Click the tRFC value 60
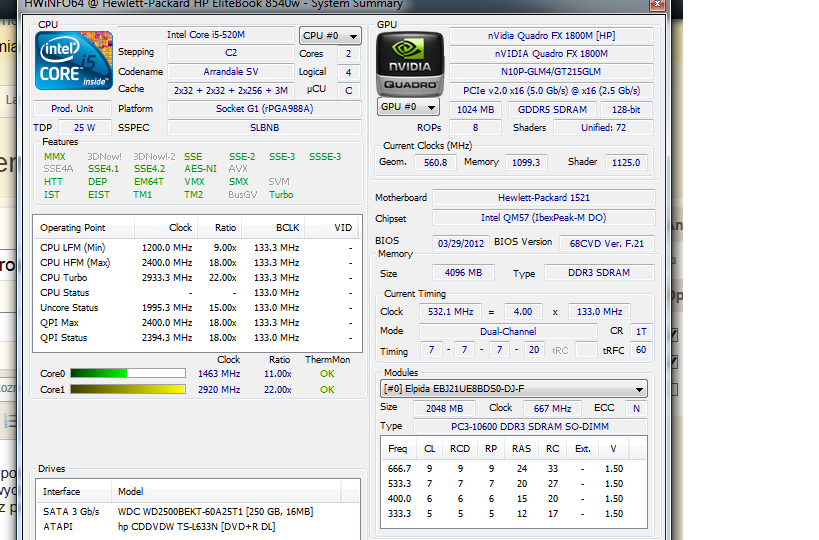 [x=641, y=350]
